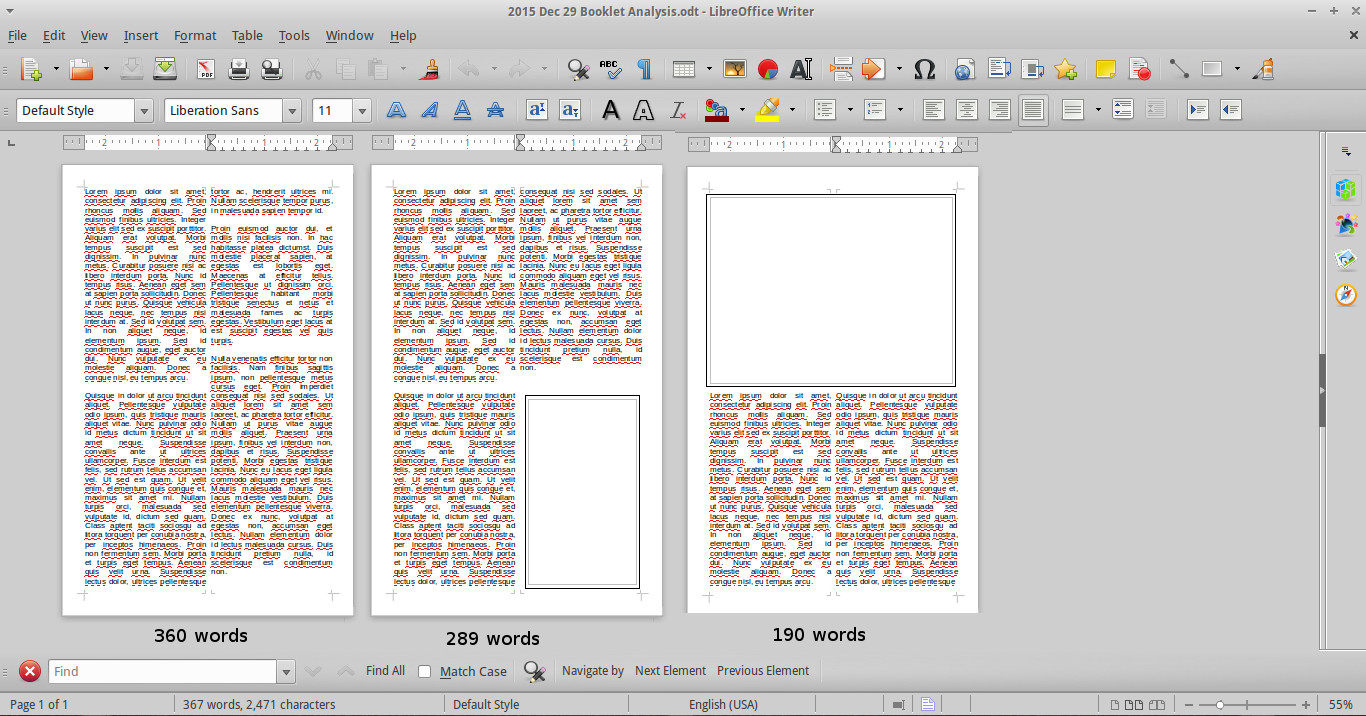The height and width of the screenshot is (716, 1366).
Task: Increase indent icon
Action: pyautogui.click(x=1198, y=110)
